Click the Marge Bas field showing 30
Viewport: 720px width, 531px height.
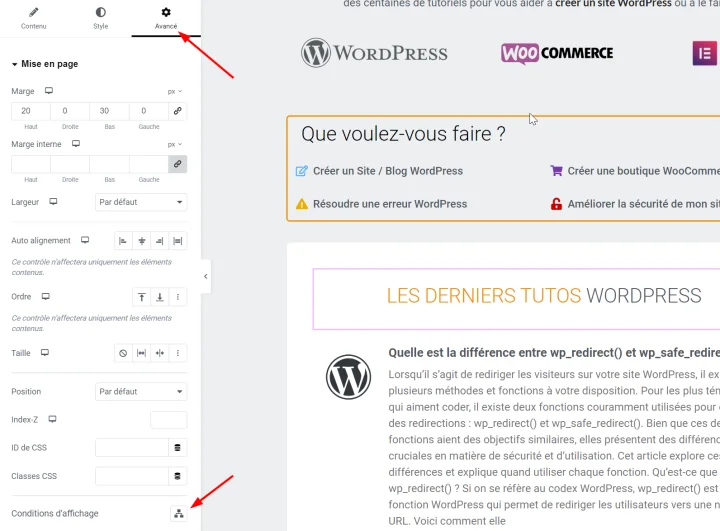[x=109, y=111]
